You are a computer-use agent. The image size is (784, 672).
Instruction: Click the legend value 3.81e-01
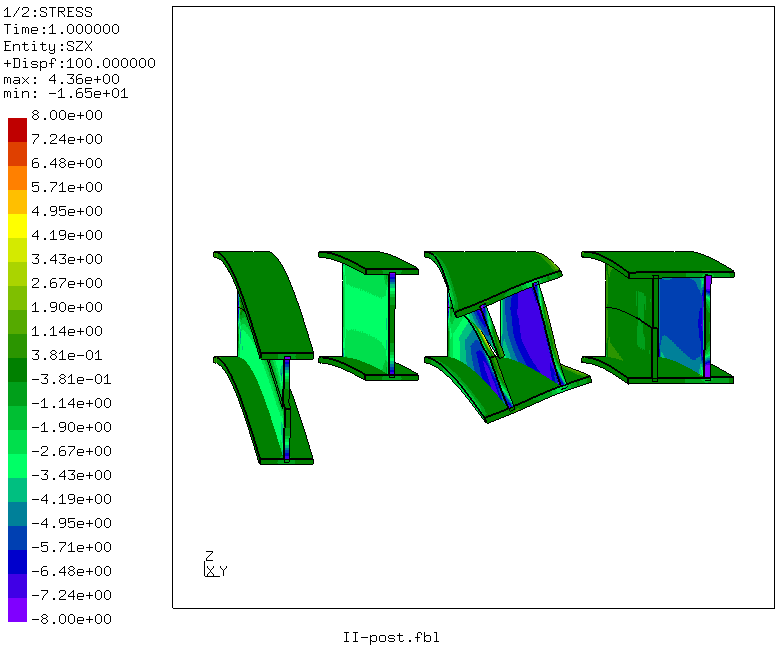(67, 355)
